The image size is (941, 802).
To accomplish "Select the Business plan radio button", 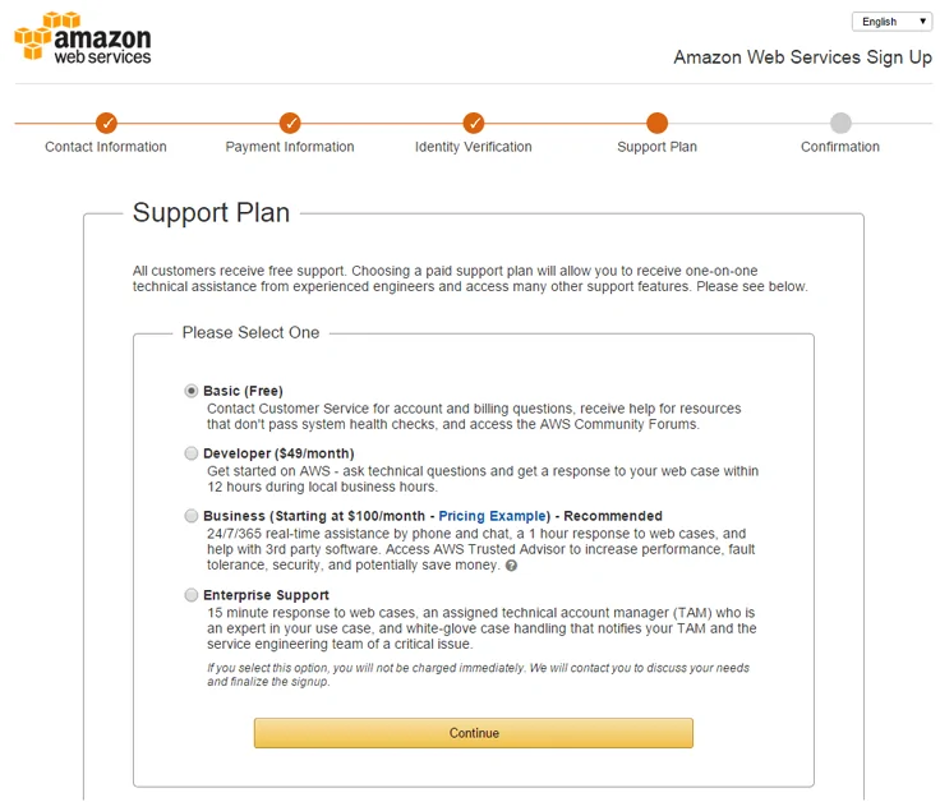I will (x=191, y=516).
